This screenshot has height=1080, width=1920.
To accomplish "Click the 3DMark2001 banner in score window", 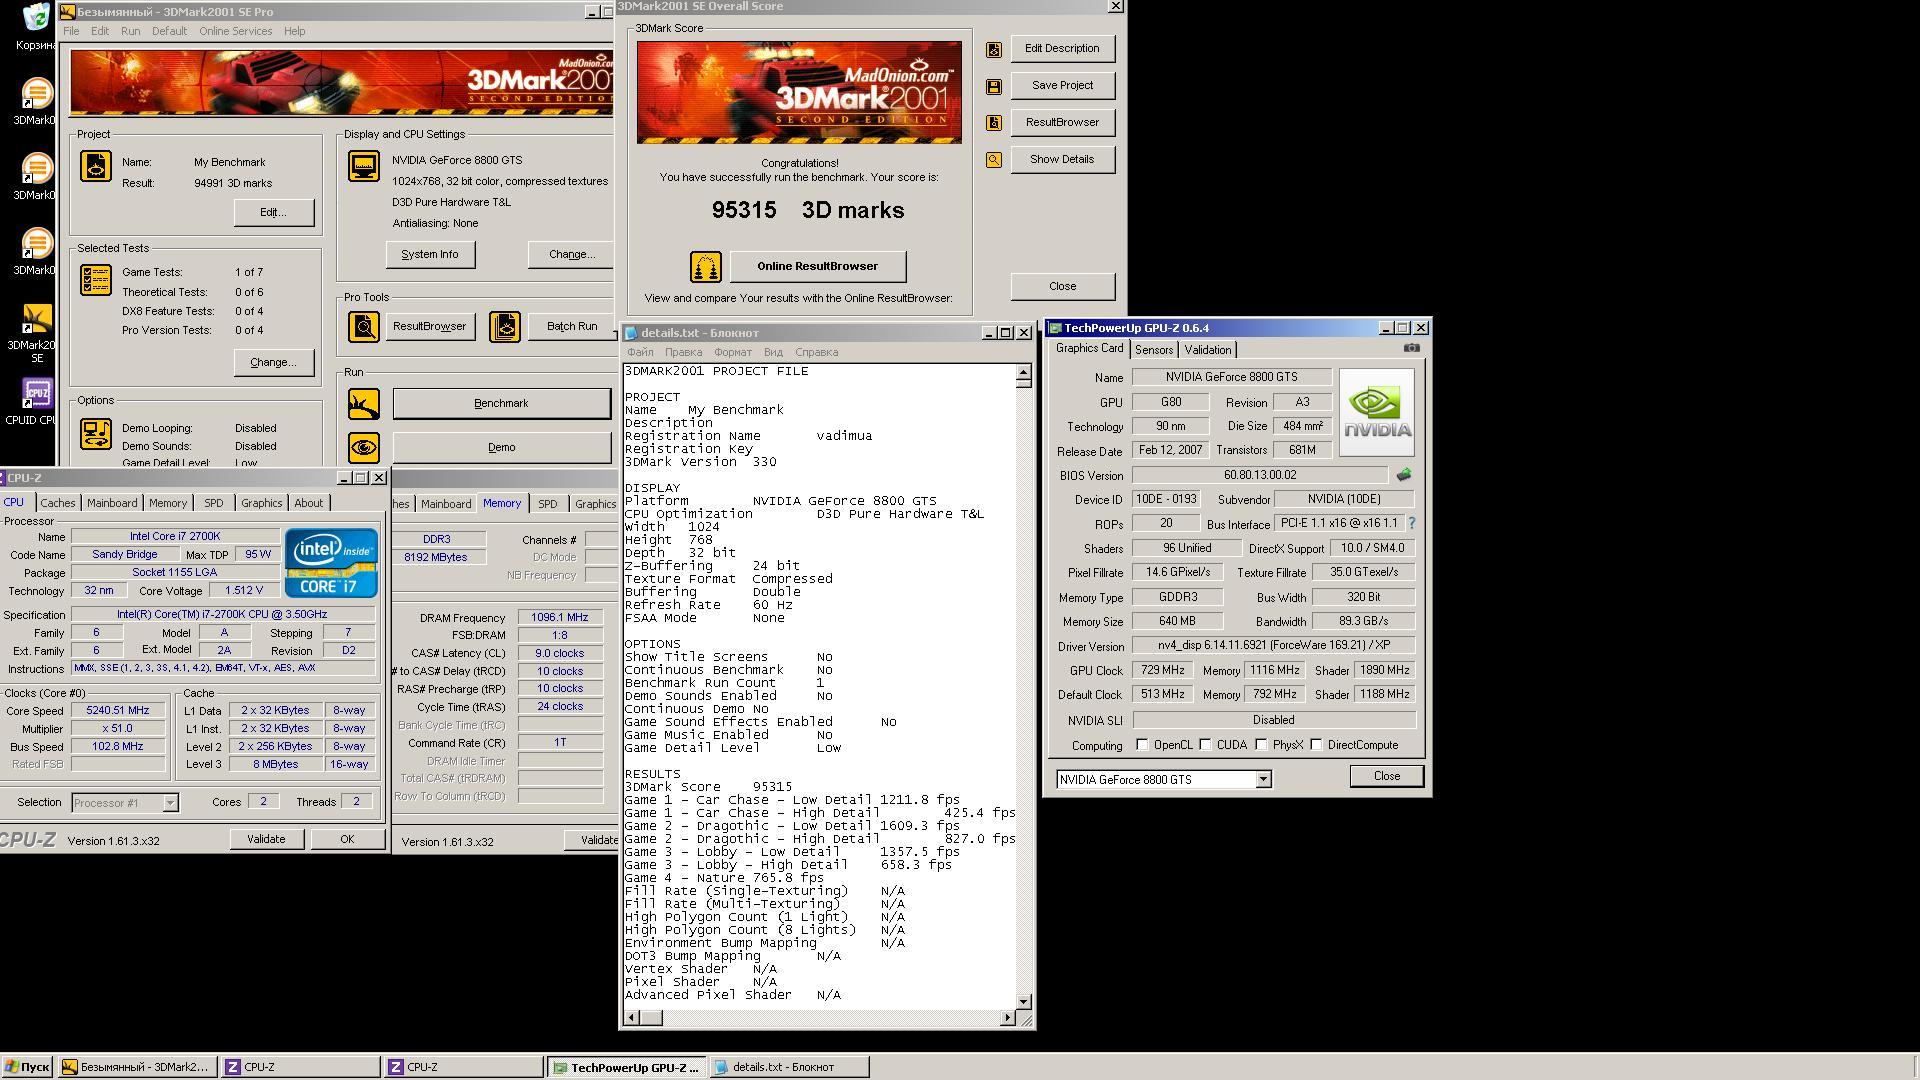I will [x=799, y=92].
